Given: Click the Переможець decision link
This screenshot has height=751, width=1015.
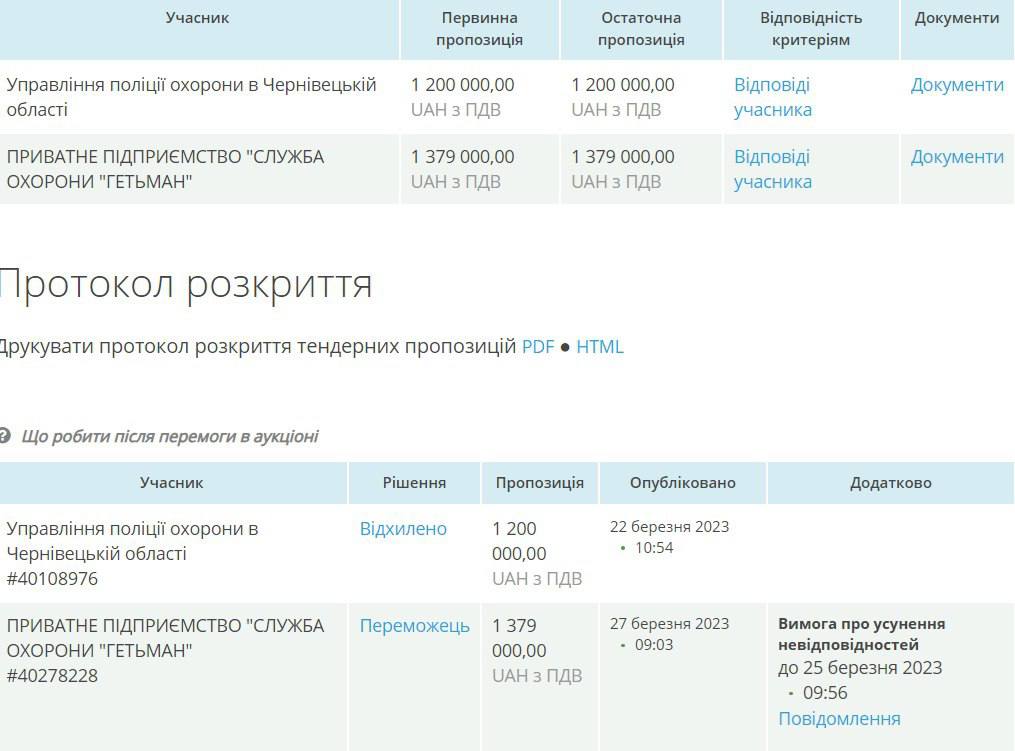Looking at the screenshot, I should pyautogui.click(x=414, y=626).
